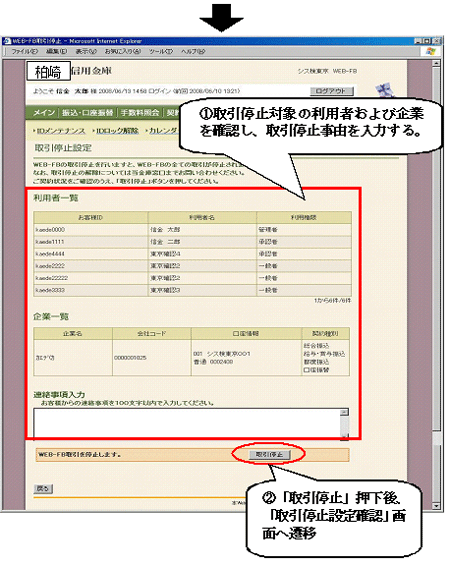This screenshot has height=565, width=450.
Task: Open the ツール(T) menu
Action: click(x=161, y=52)
